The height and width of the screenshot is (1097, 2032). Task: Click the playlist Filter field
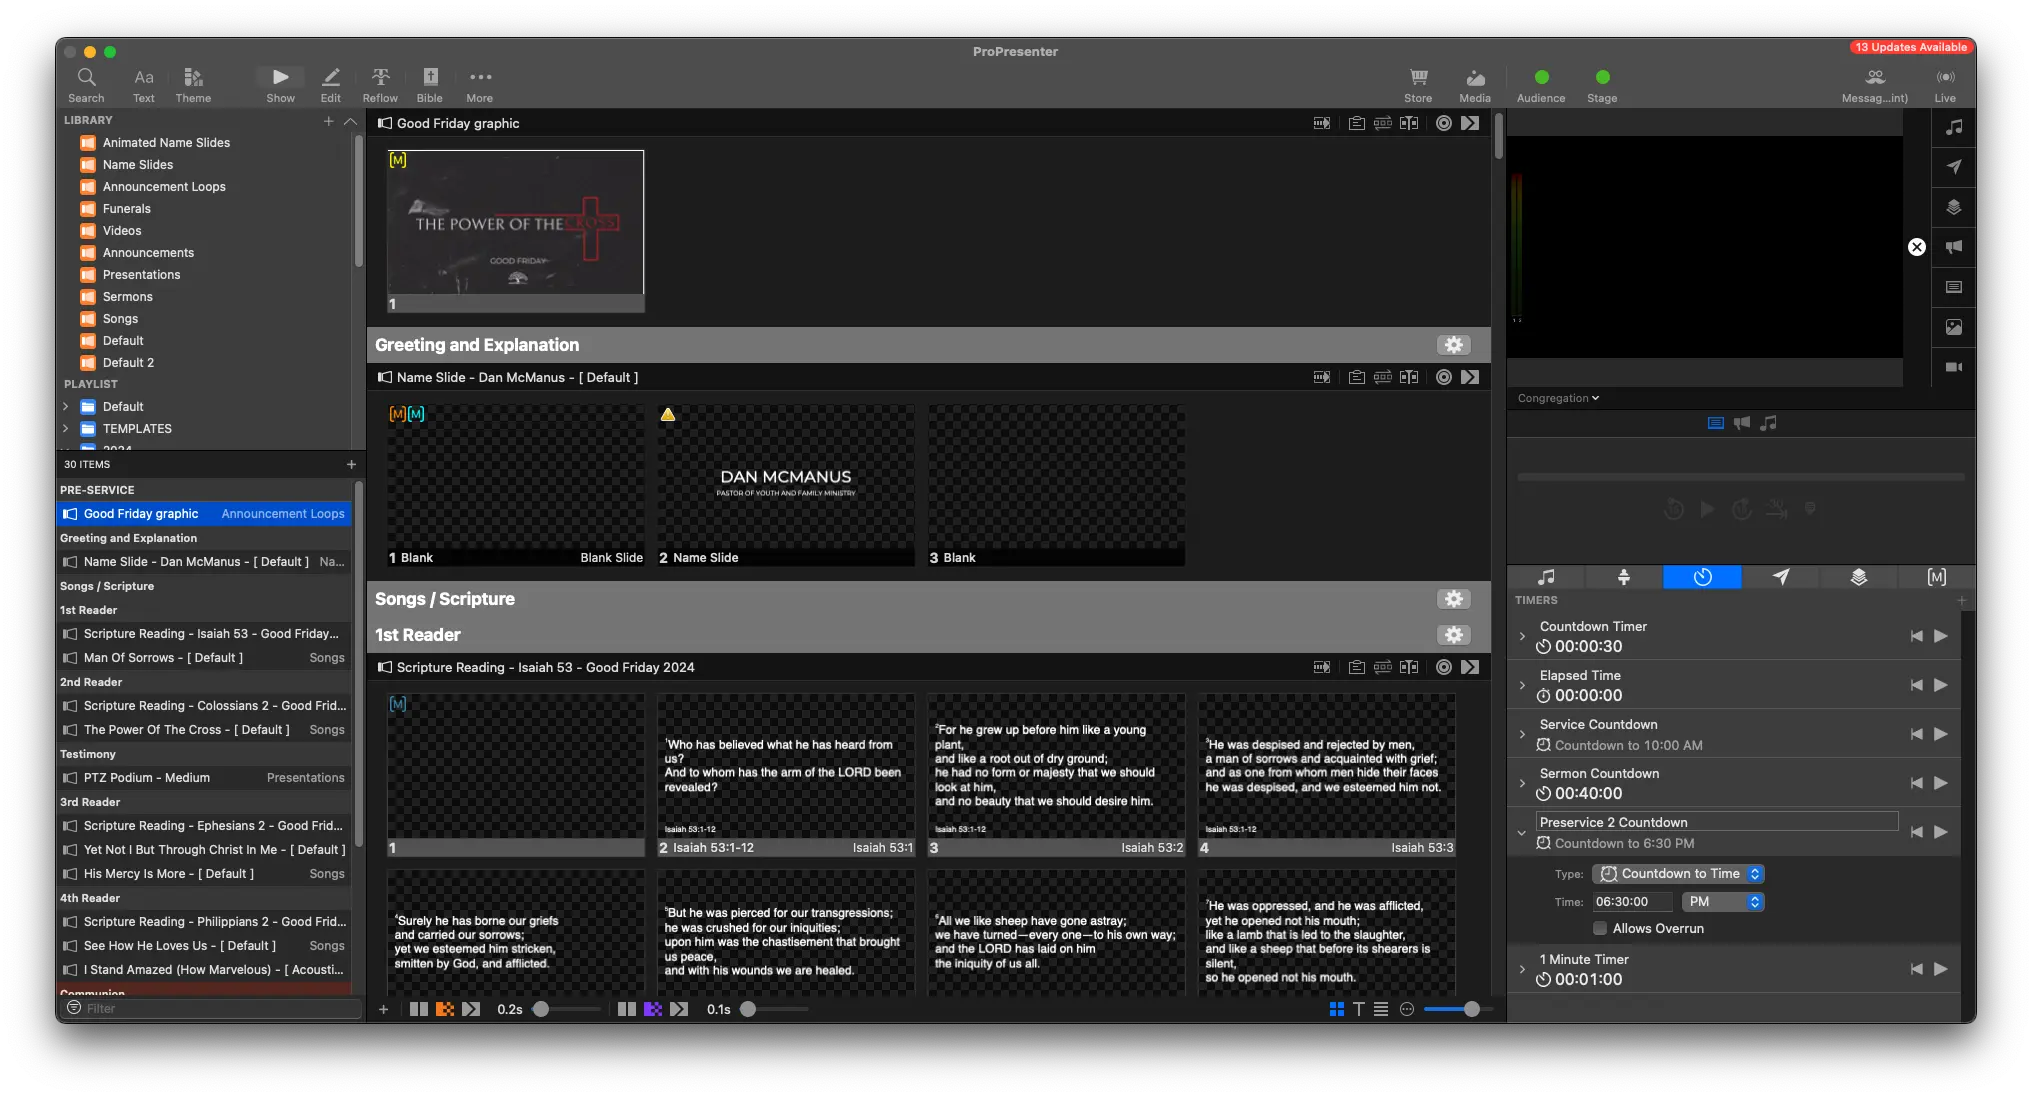[x=209, y=1008]
